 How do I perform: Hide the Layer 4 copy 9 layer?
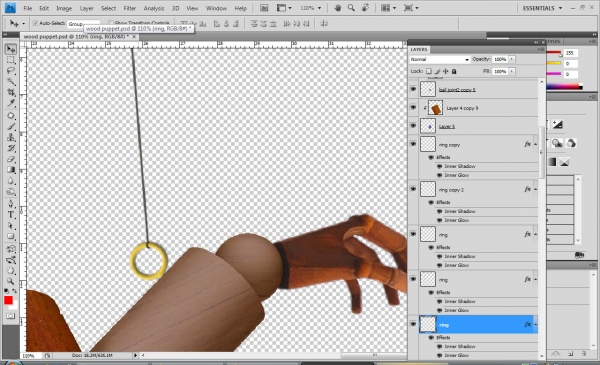pyautogui.click(x=413, y=108)
